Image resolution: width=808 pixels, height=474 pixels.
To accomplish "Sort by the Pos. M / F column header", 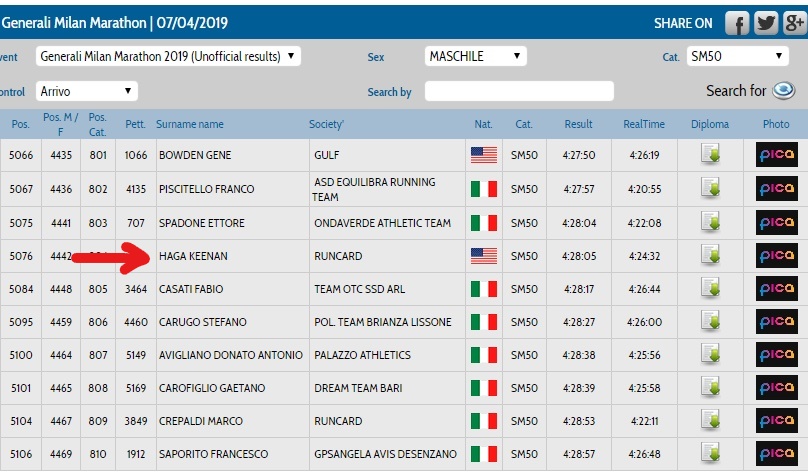I will coord(61,124).
